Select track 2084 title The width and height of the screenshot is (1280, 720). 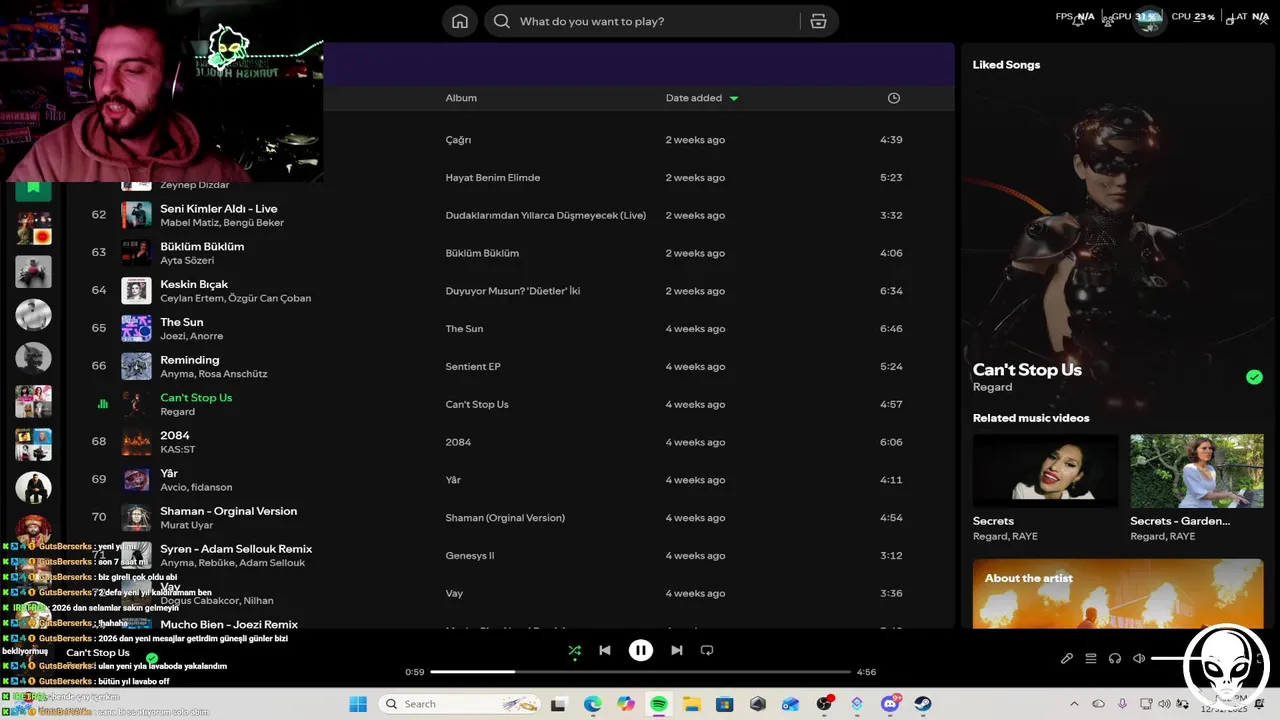point(175,435)
